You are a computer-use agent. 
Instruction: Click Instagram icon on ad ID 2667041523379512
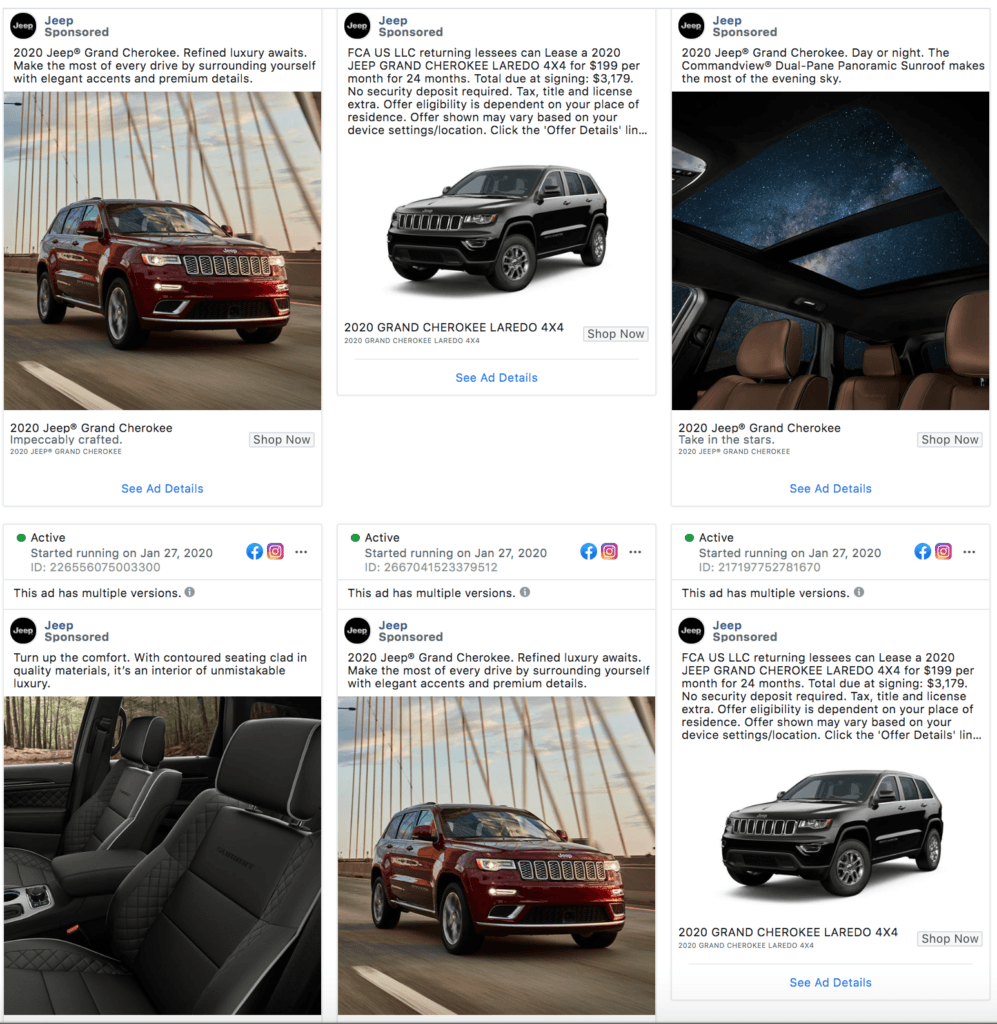coord(609,551)
